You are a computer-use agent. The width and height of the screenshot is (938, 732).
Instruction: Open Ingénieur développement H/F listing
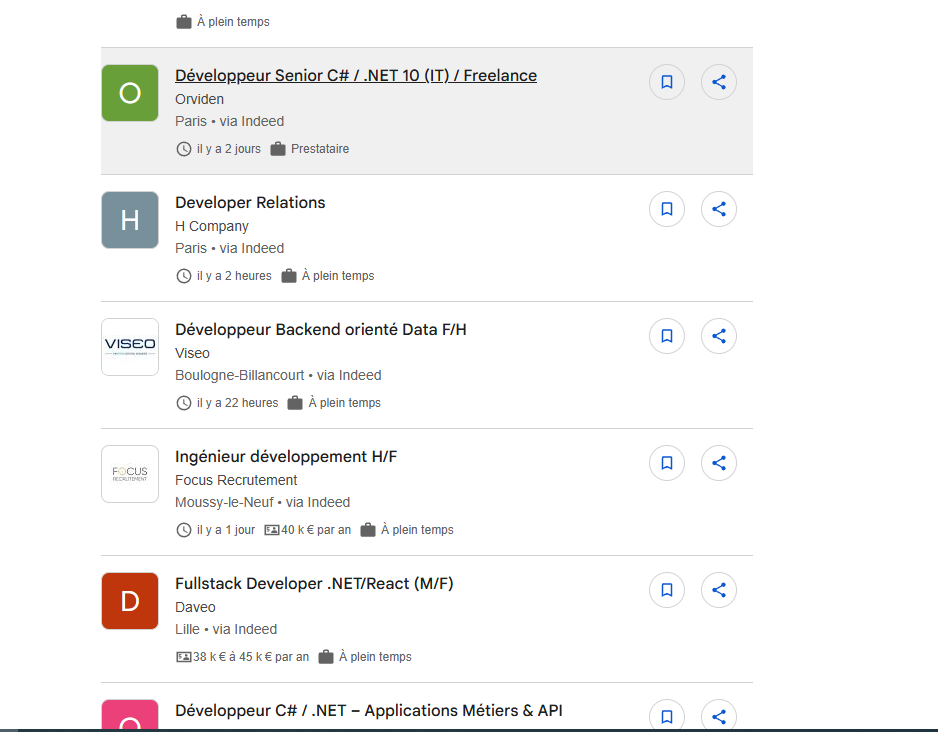286,457
